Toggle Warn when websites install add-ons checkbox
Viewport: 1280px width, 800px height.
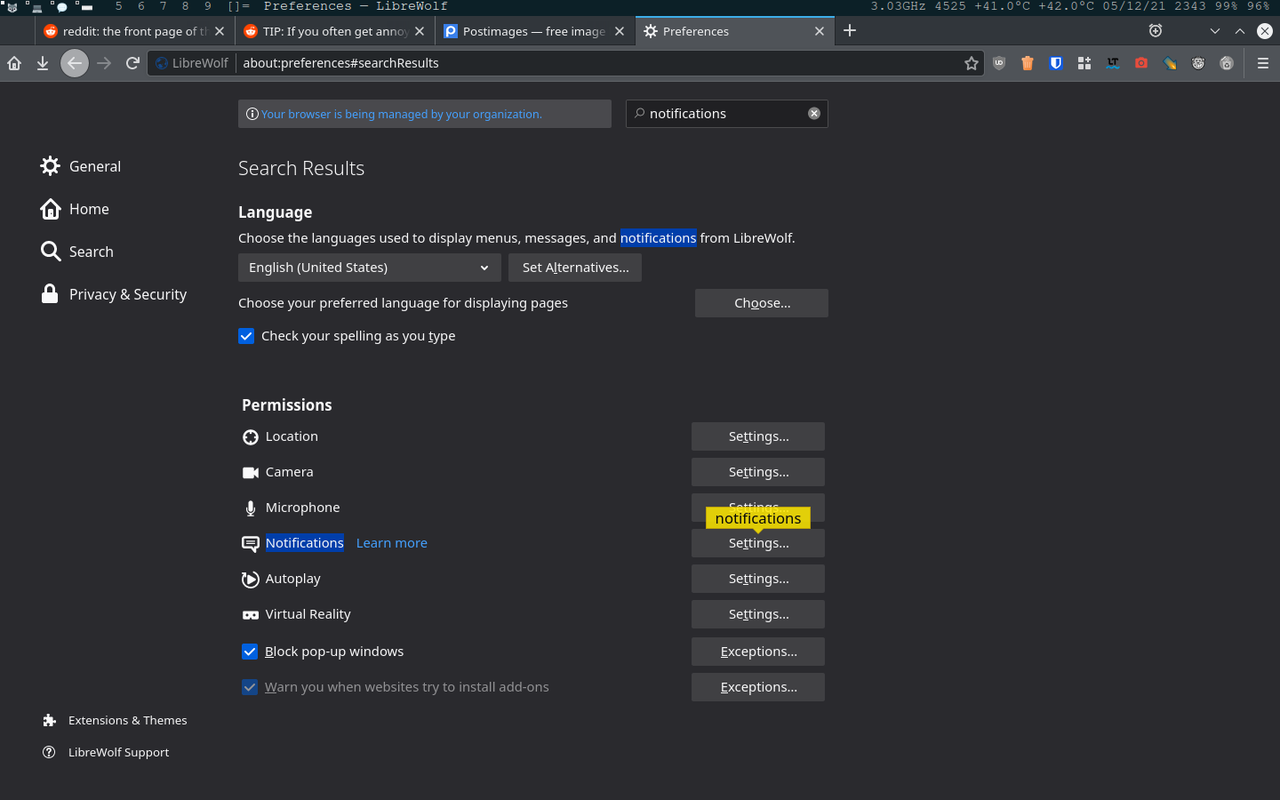[250, 687]
